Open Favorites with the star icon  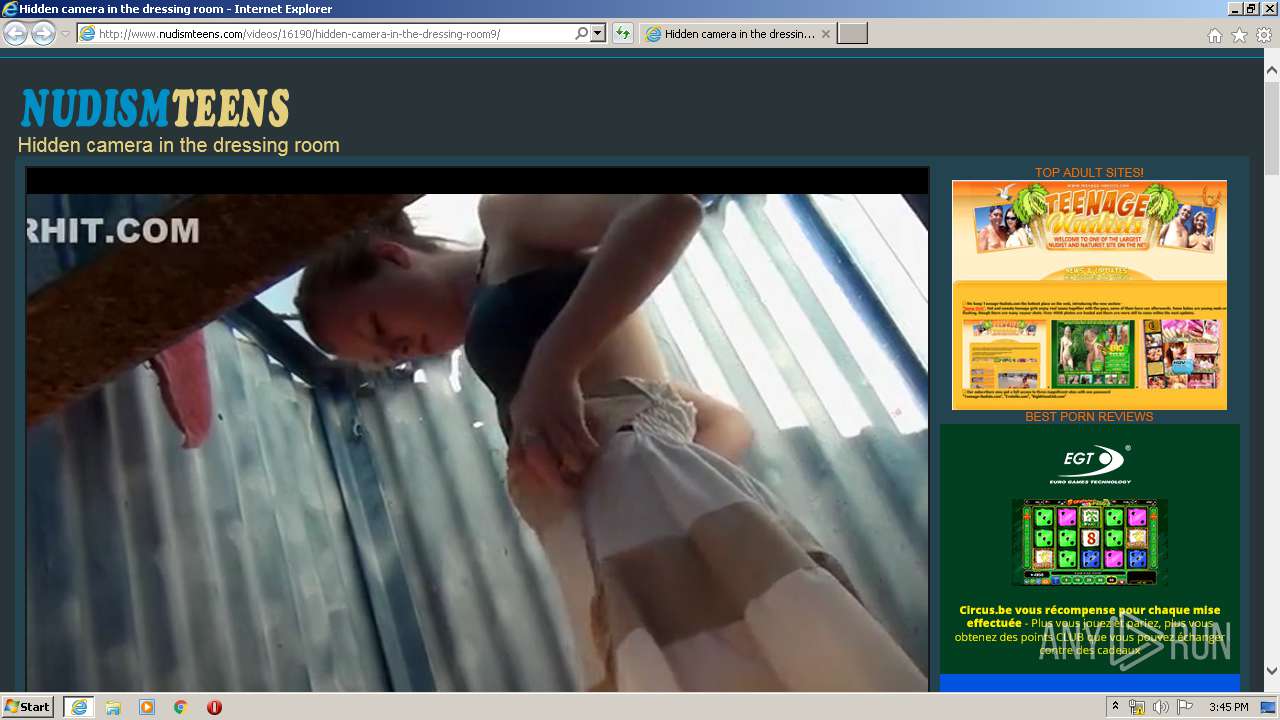point(1239,35)
